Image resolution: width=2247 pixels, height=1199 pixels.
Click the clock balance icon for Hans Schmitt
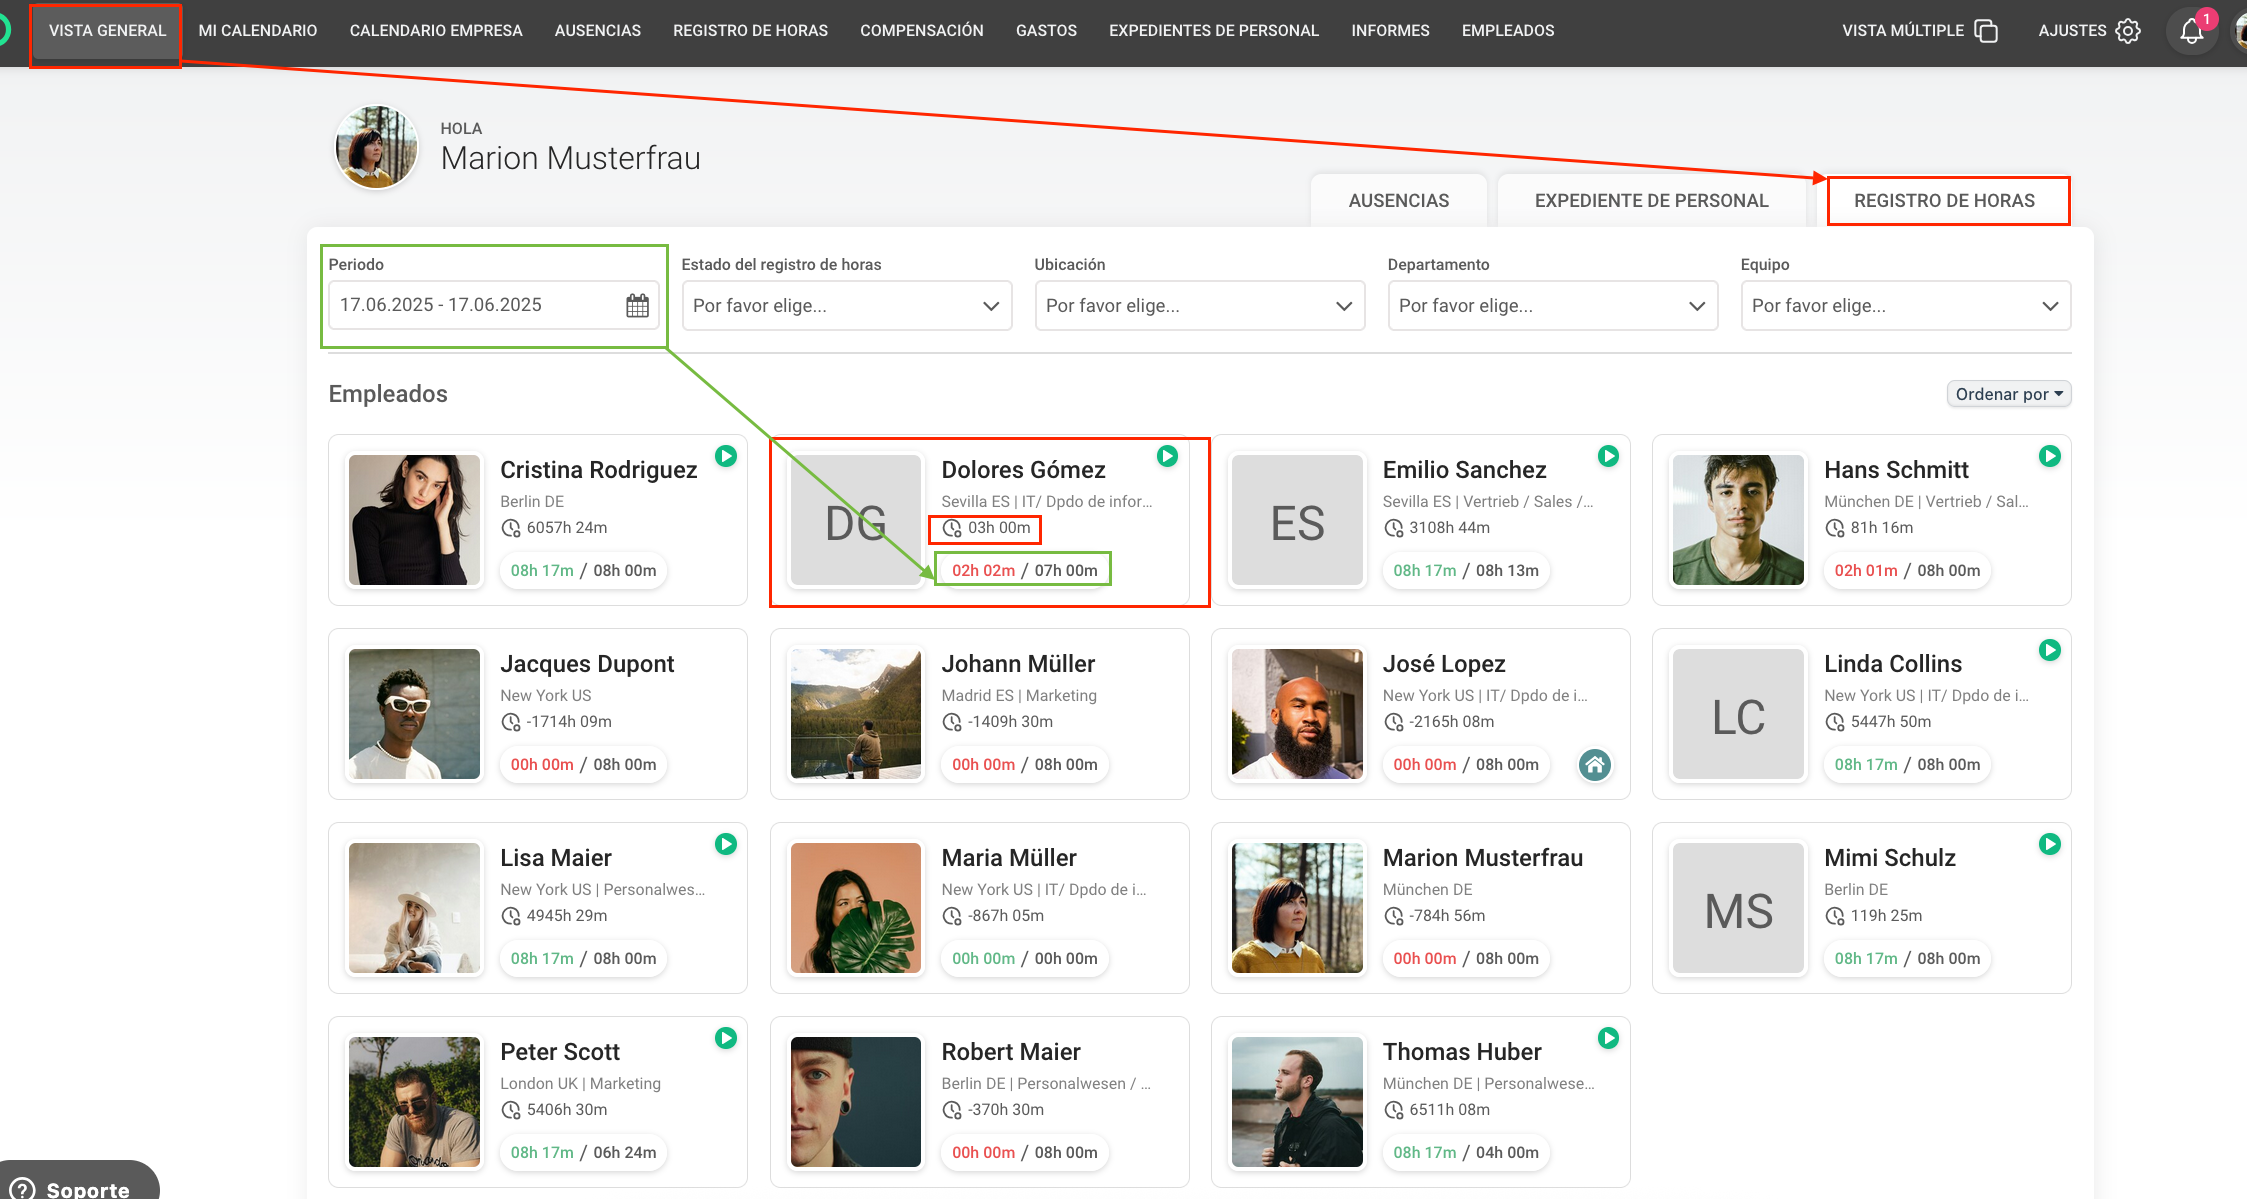click(1835, 528)
